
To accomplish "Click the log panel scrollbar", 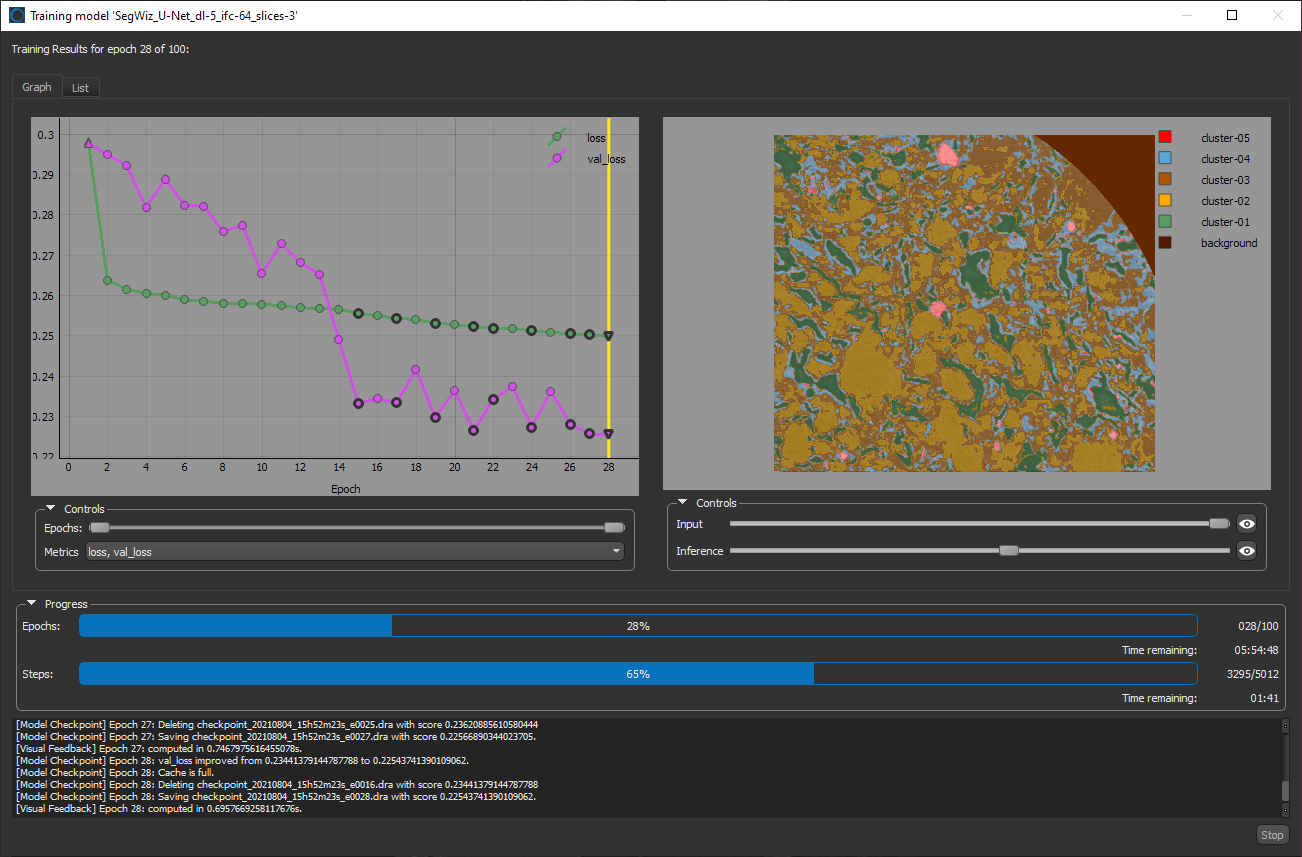I will click(x=1284, y=790).
